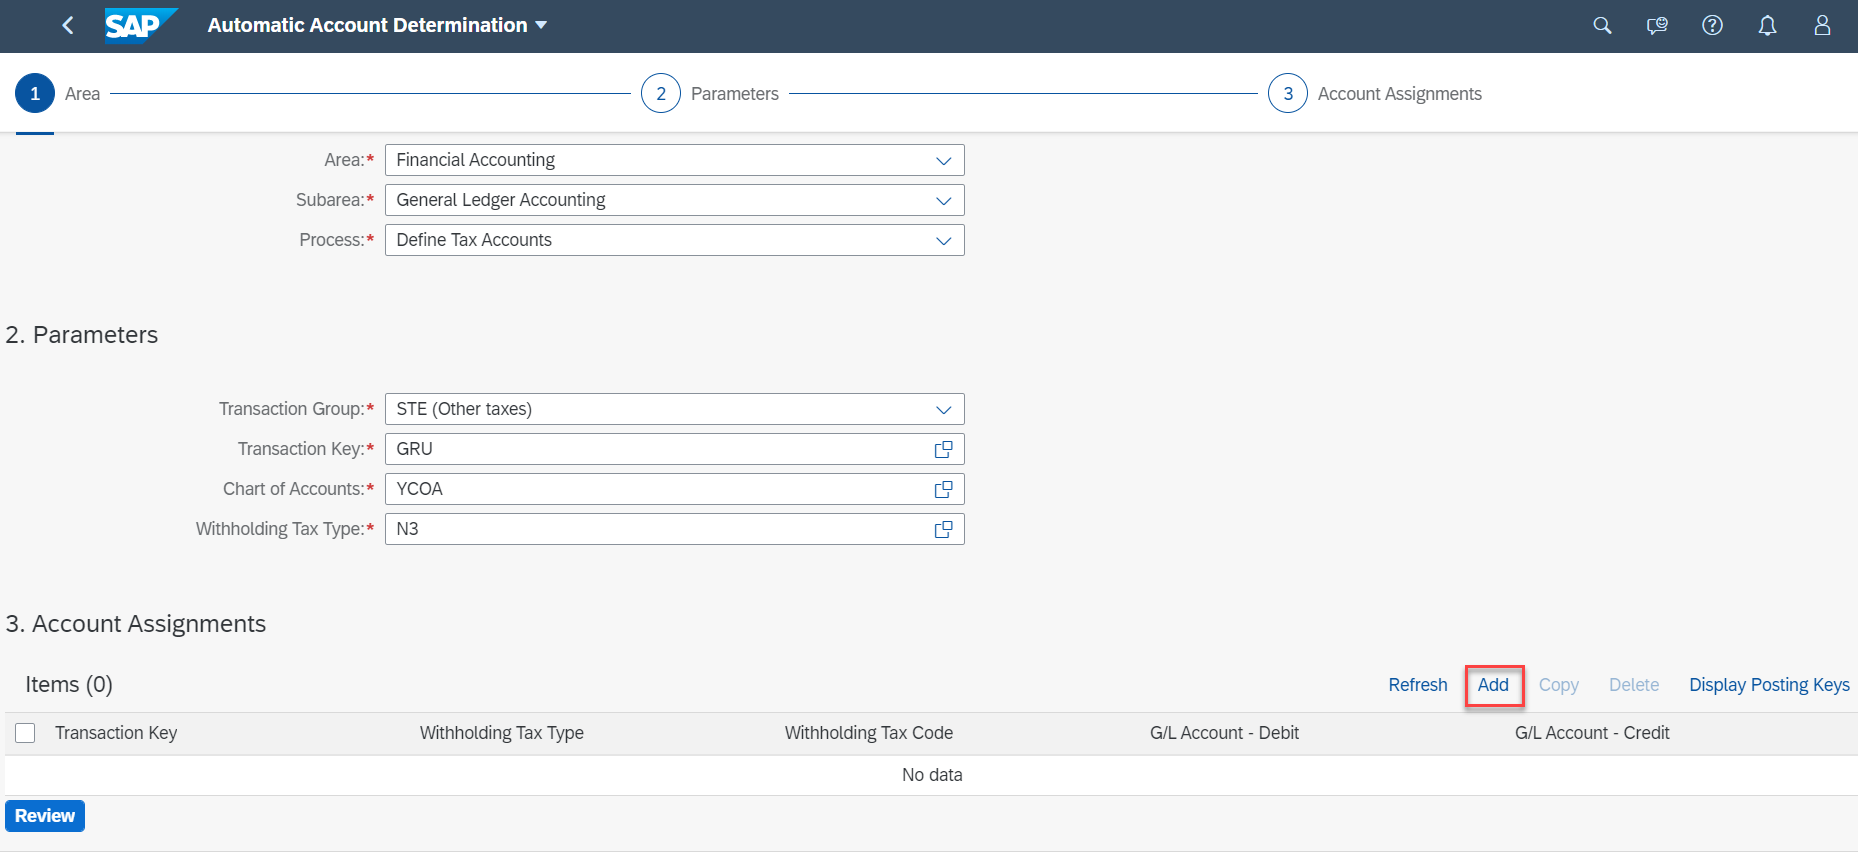Open the feedback chat icon

[x=1657, y=25]
